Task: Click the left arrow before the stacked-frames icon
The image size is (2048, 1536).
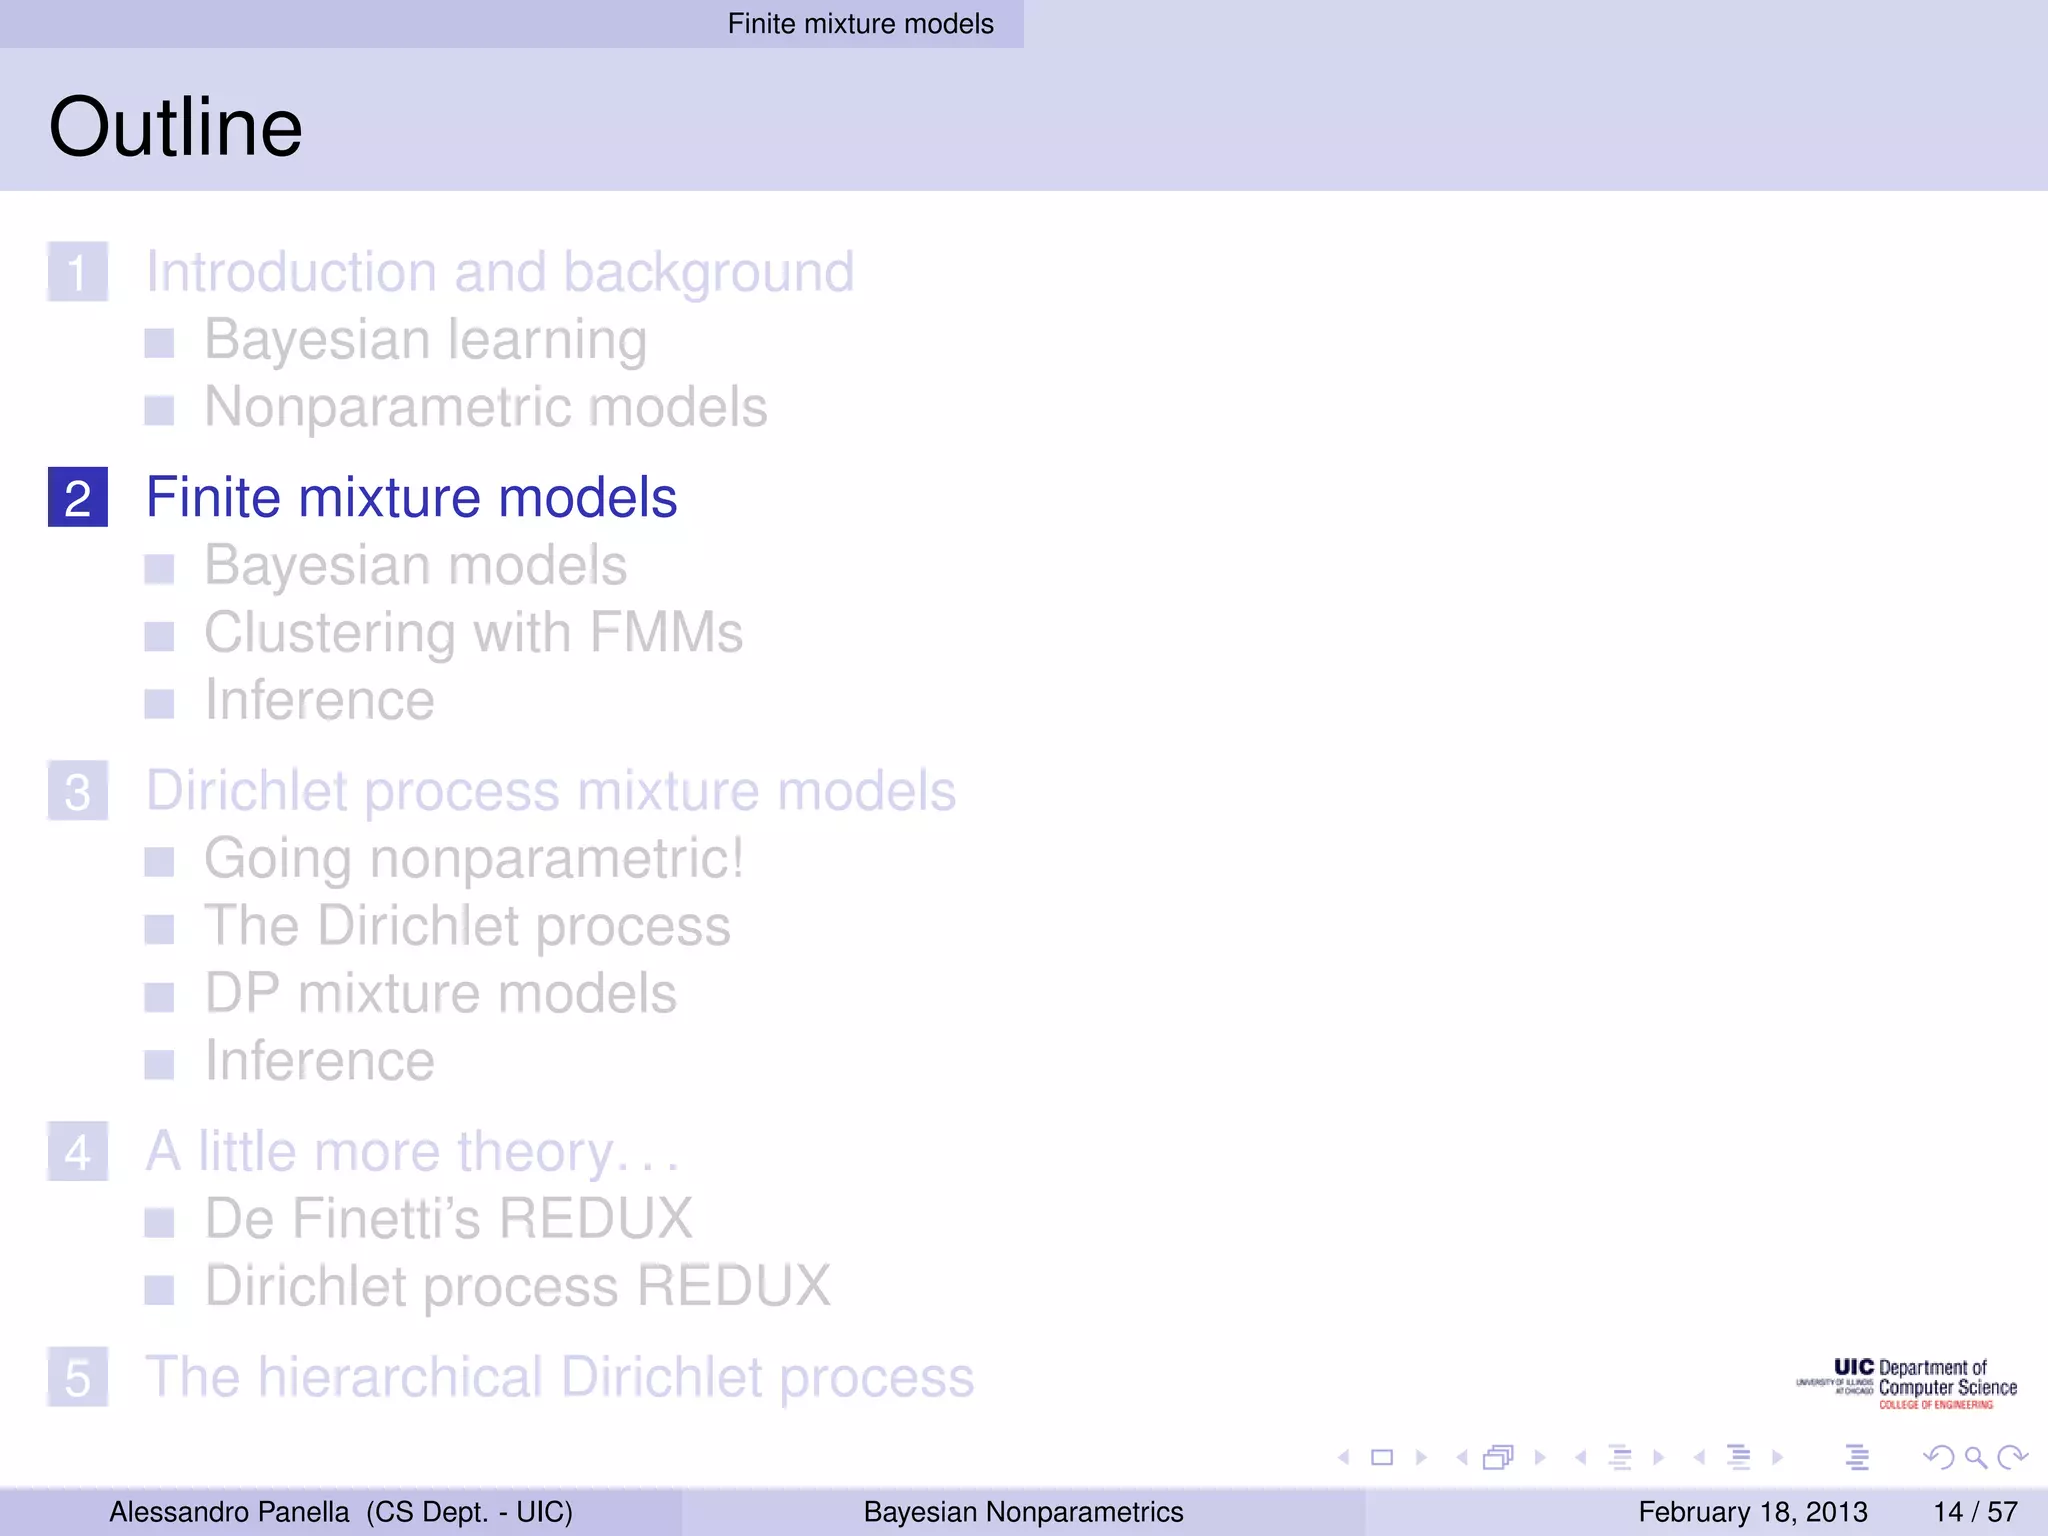Action: click(x=1462, y=1458)
